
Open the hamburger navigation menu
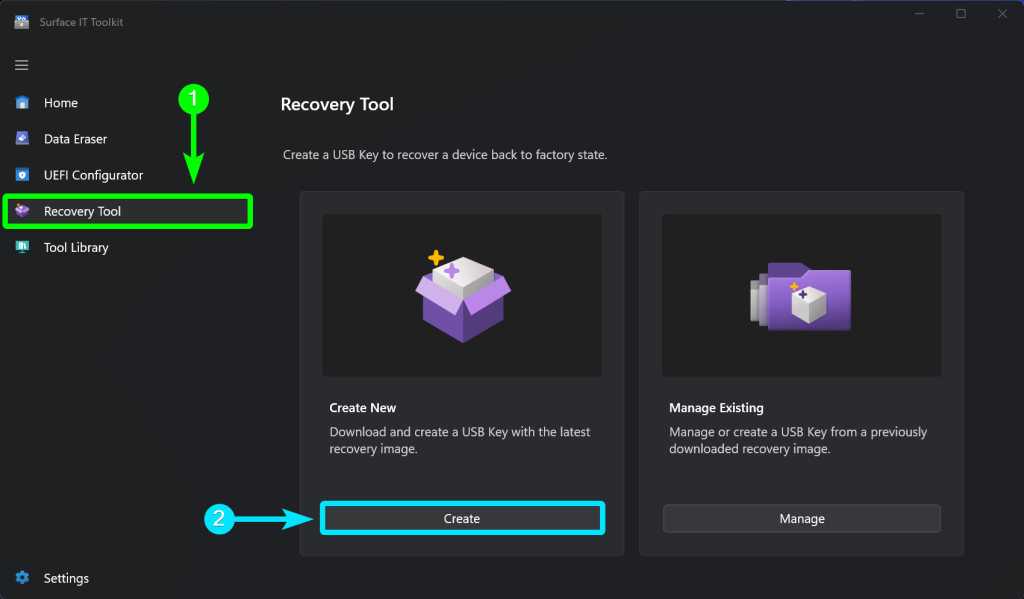coord(22,65)
